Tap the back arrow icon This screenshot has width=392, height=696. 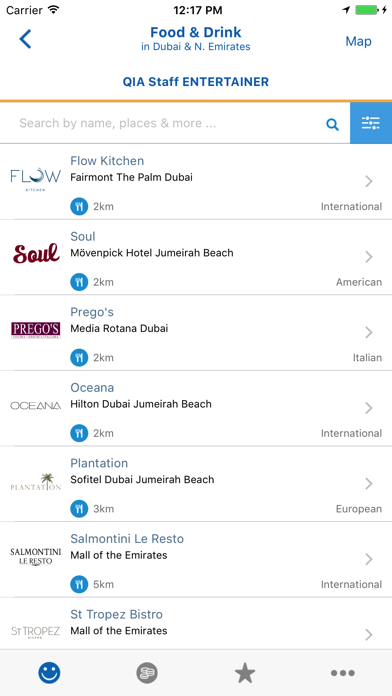pyautogui.click(x=25, y=39)
